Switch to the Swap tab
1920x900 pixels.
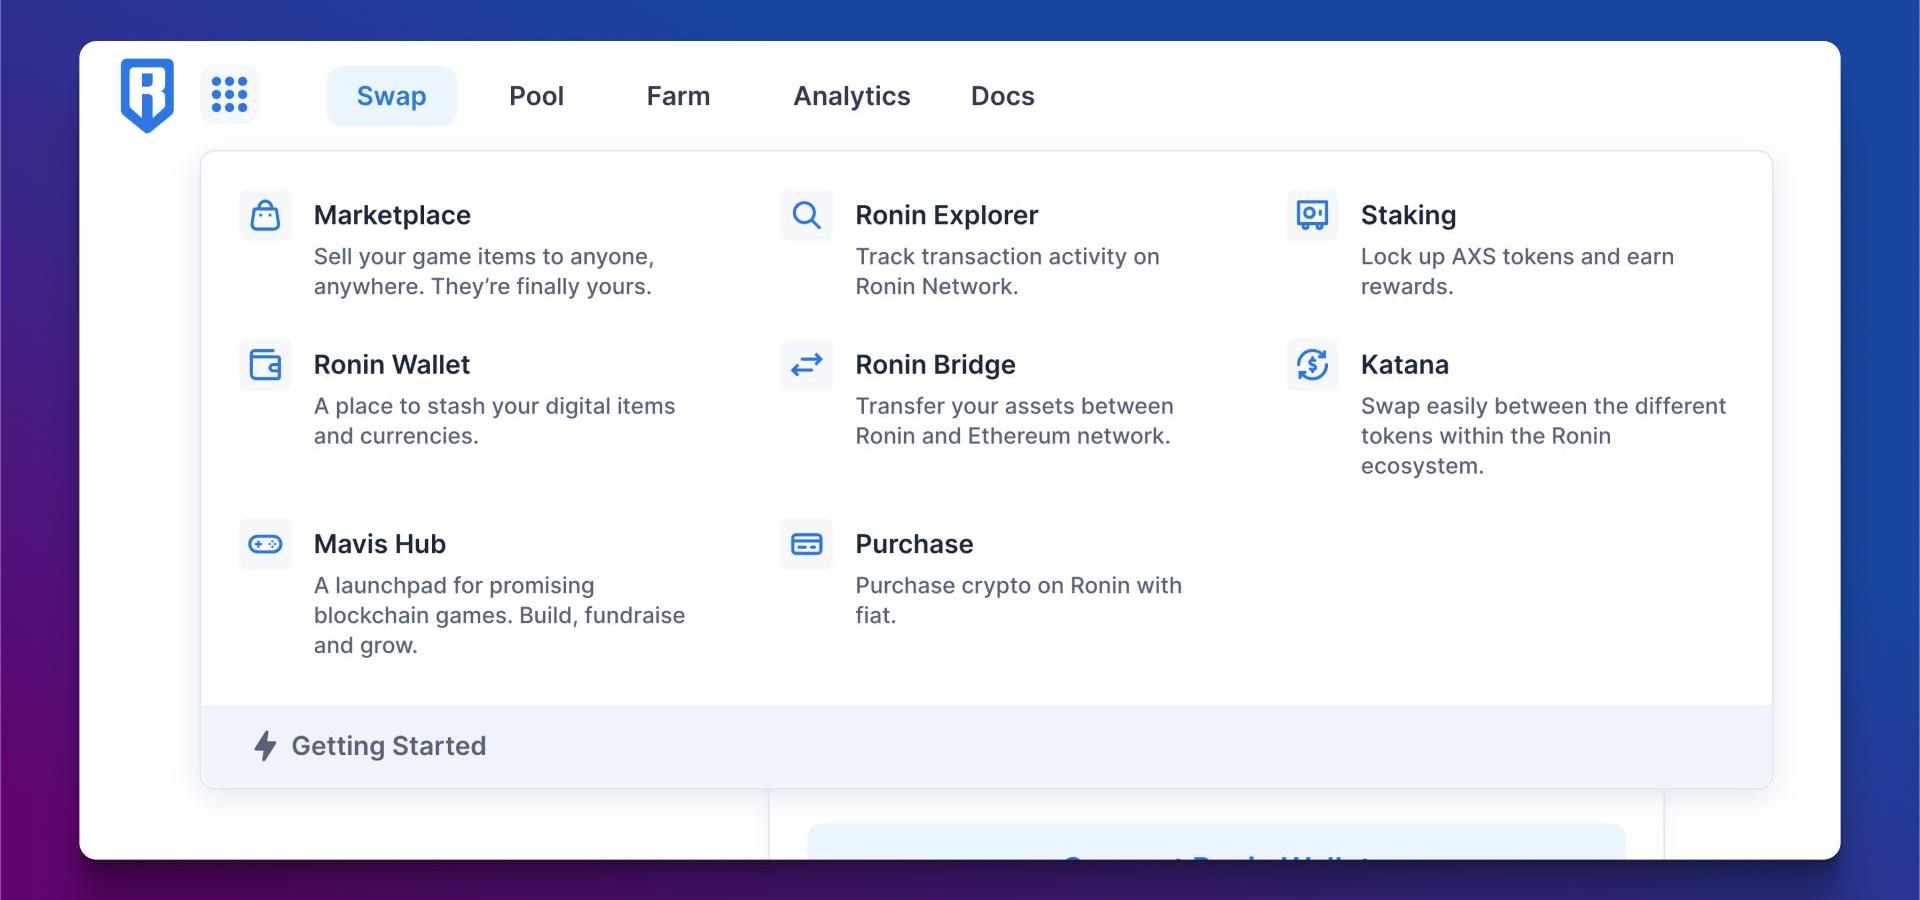(x=392, y=96)
